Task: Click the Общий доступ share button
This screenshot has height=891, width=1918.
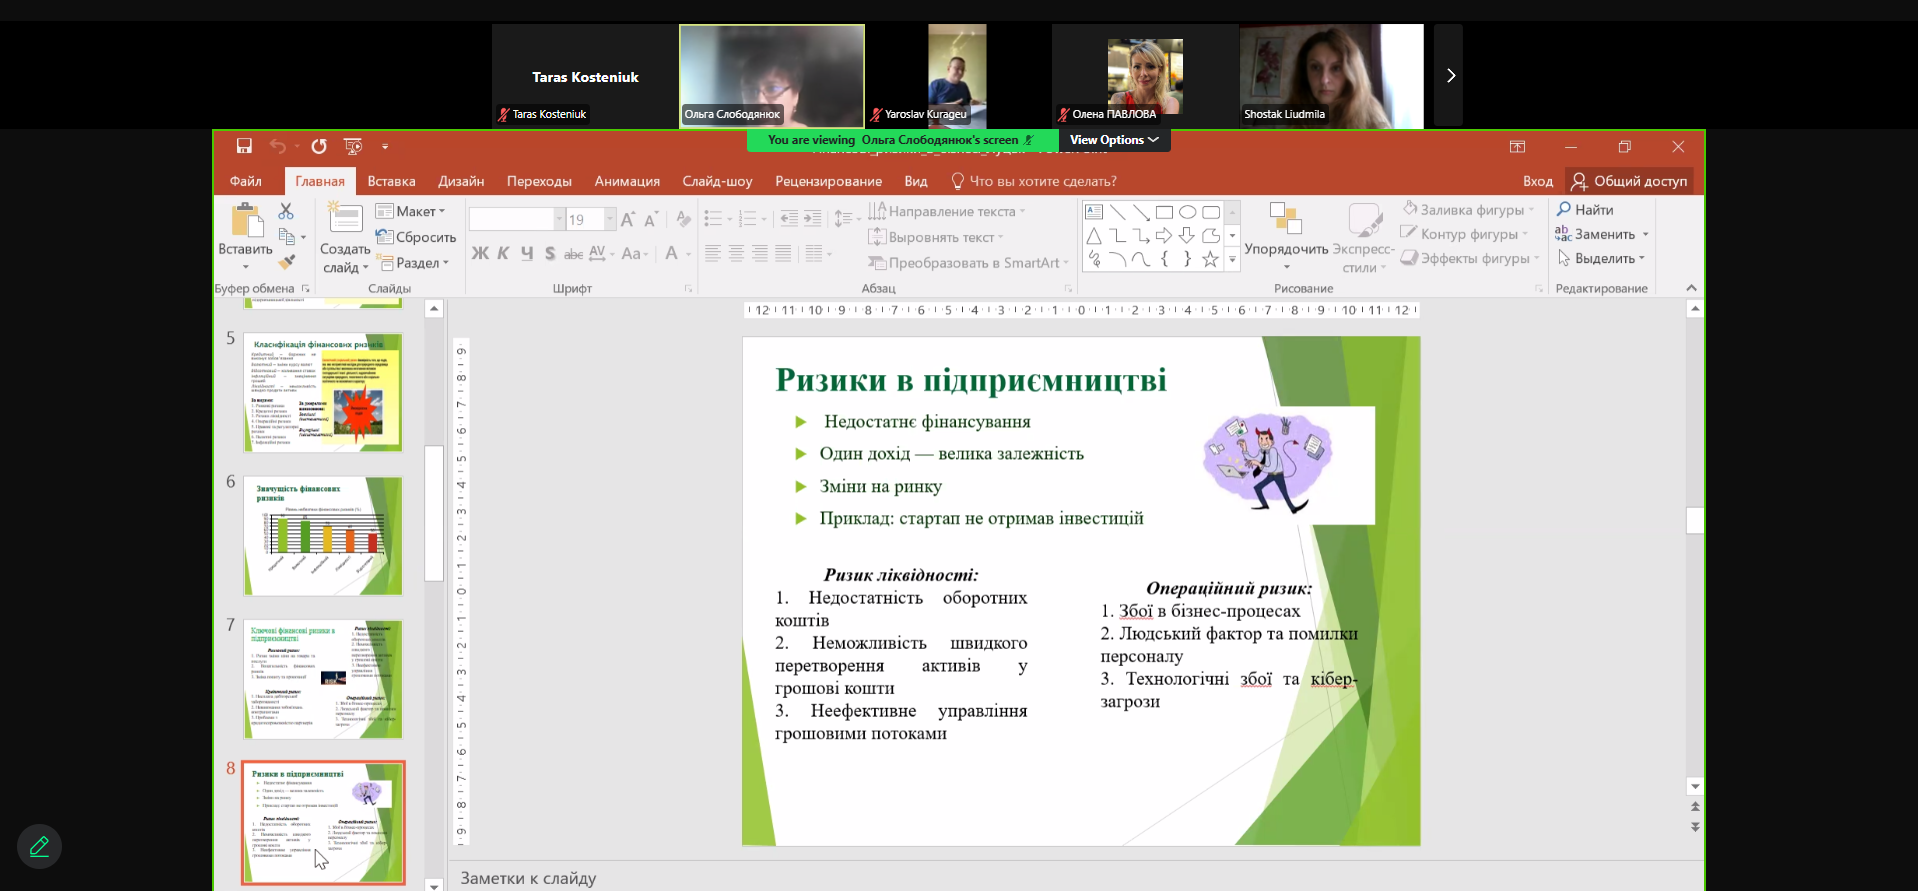Action: [x=1629, y=181]
